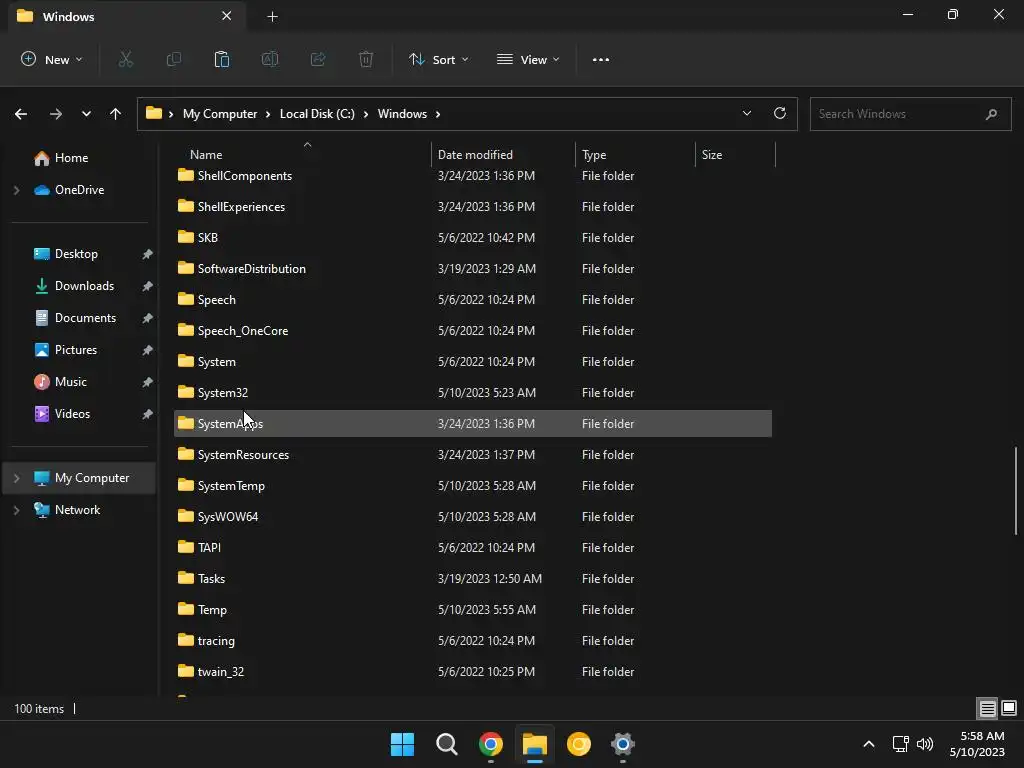Click the Delete trash icon
This screenshot has width=1024, height=768.
click(366, 59)
